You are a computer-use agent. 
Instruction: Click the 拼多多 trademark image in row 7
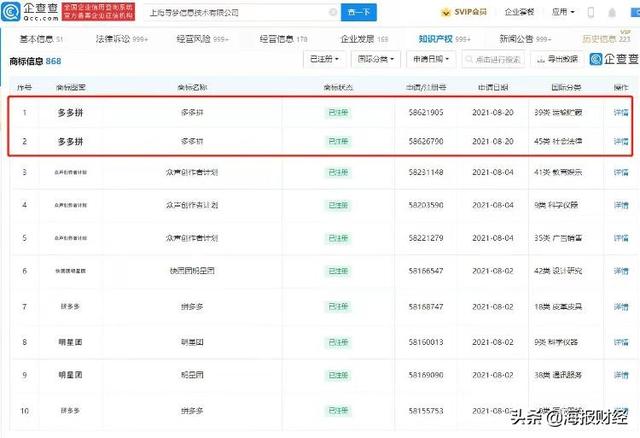pos(70,306)
